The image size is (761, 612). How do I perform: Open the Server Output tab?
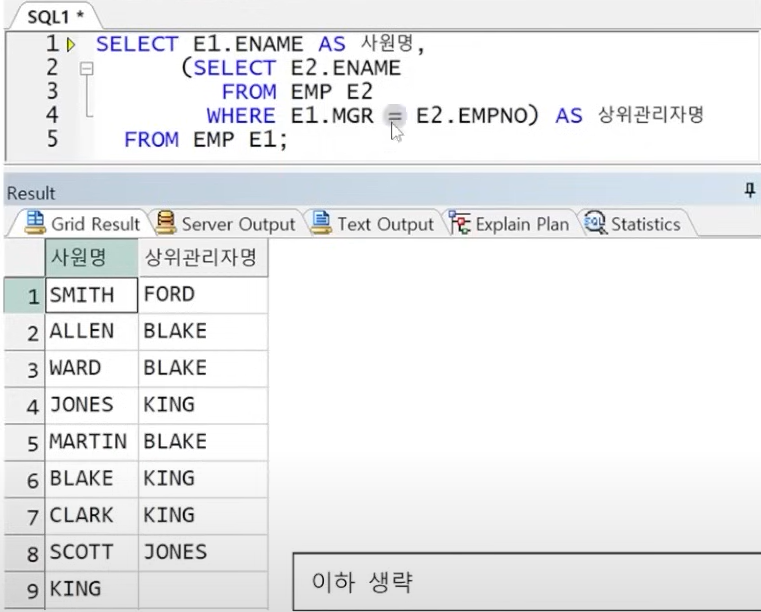(x=226, y=224)
